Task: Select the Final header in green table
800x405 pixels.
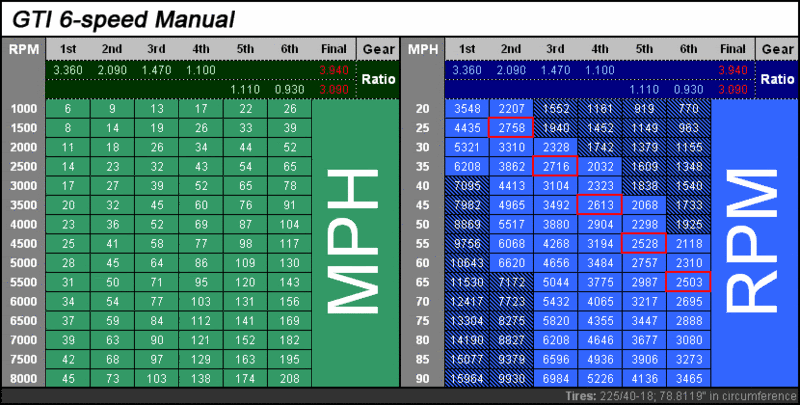Action: tap(334, 49)
